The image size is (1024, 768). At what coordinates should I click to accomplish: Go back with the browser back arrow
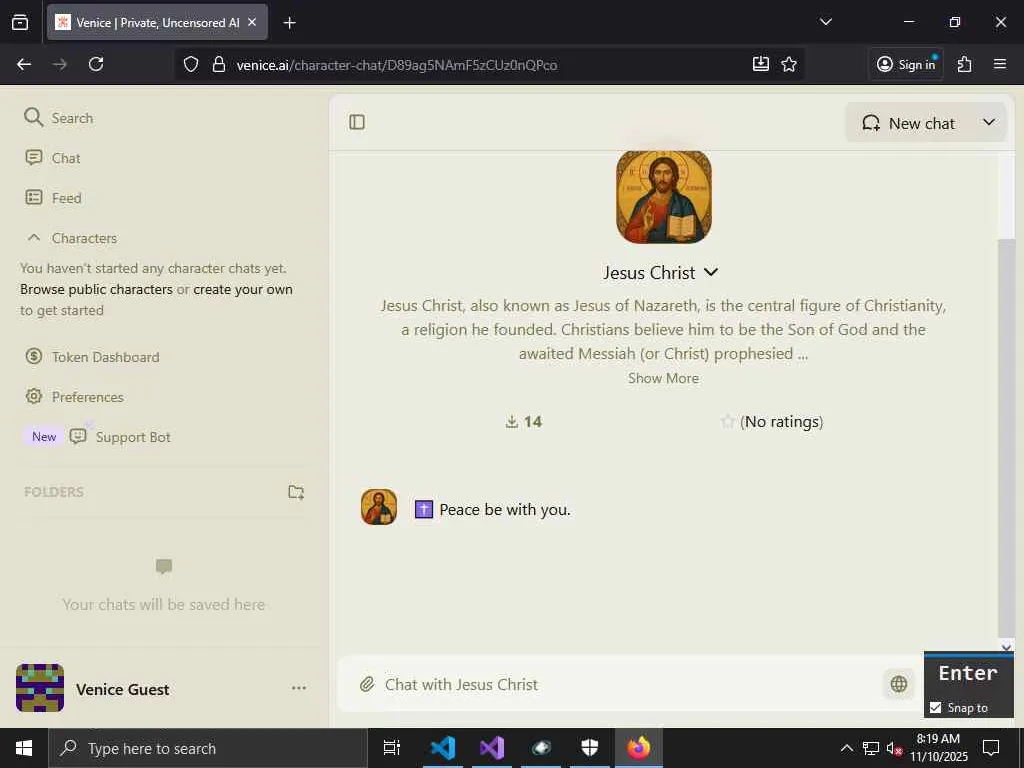[x=24, y=64]
